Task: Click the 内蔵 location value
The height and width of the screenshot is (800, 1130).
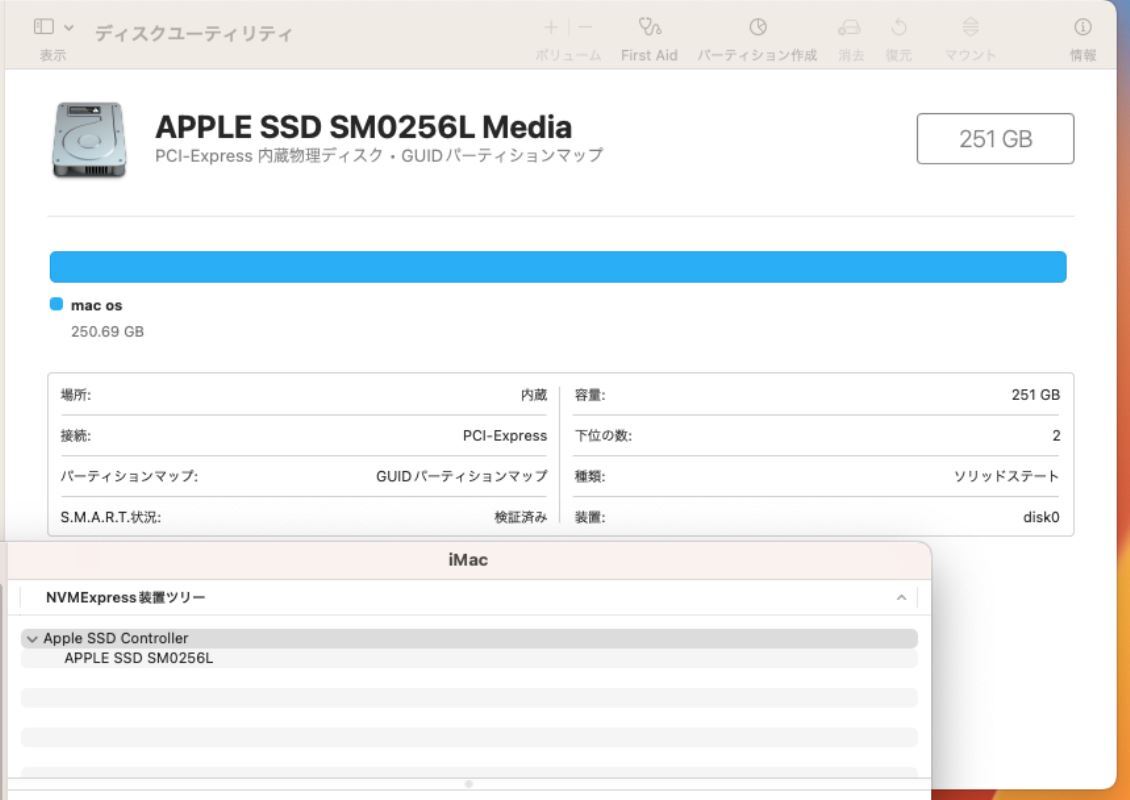Action: tap(534, 395)
